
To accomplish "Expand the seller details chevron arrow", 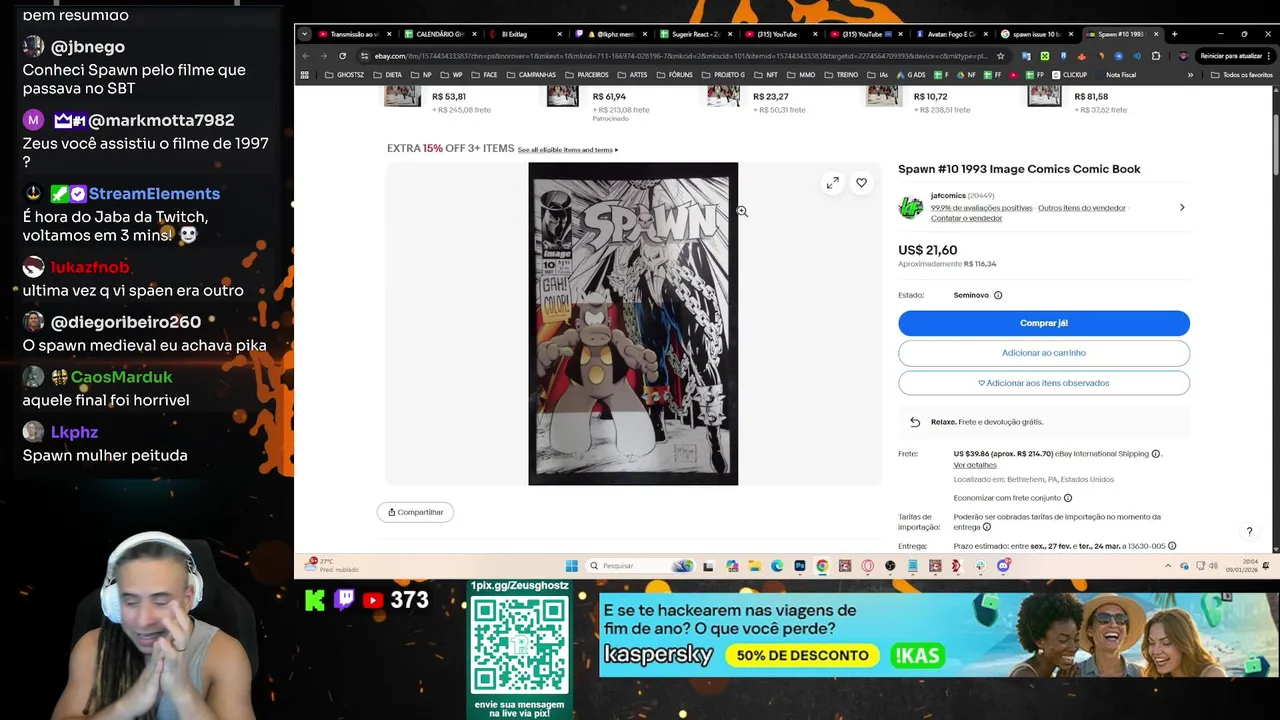I will click(1182, 208).
